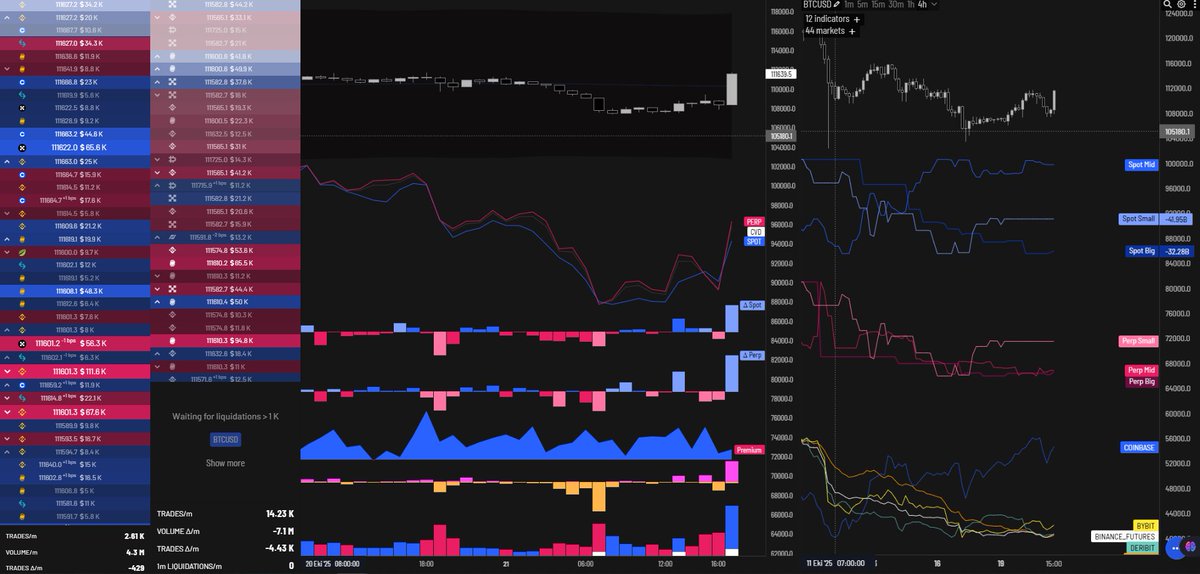Click OKX icon in the 111601.2 $56.3 K row
This screenshot has width=1200, height=574.
22,343
